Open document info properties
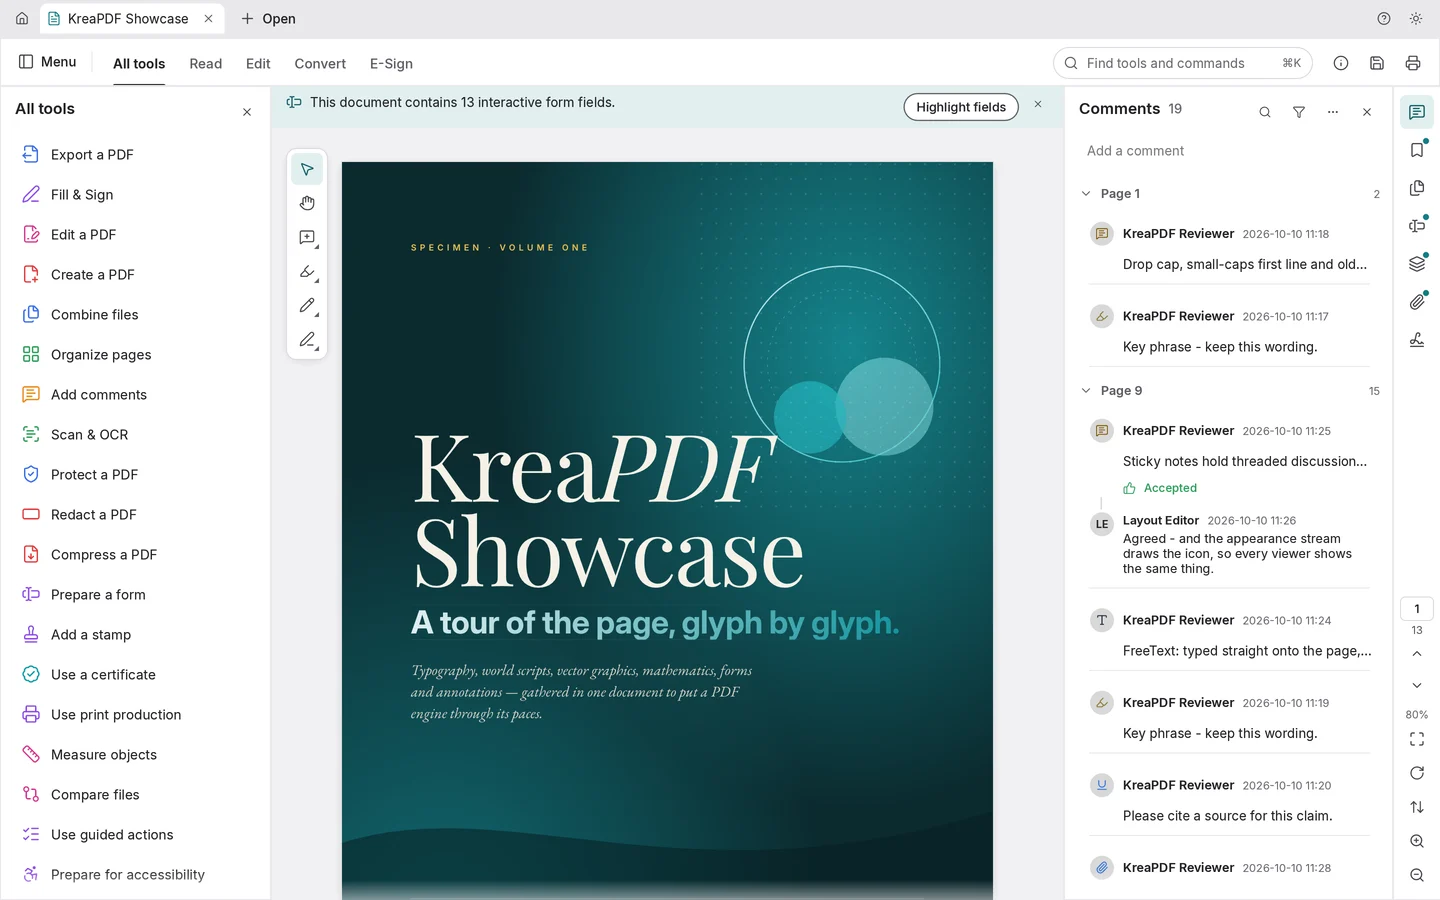Viewport: 1440px width, 900px height. [1341, 63]
